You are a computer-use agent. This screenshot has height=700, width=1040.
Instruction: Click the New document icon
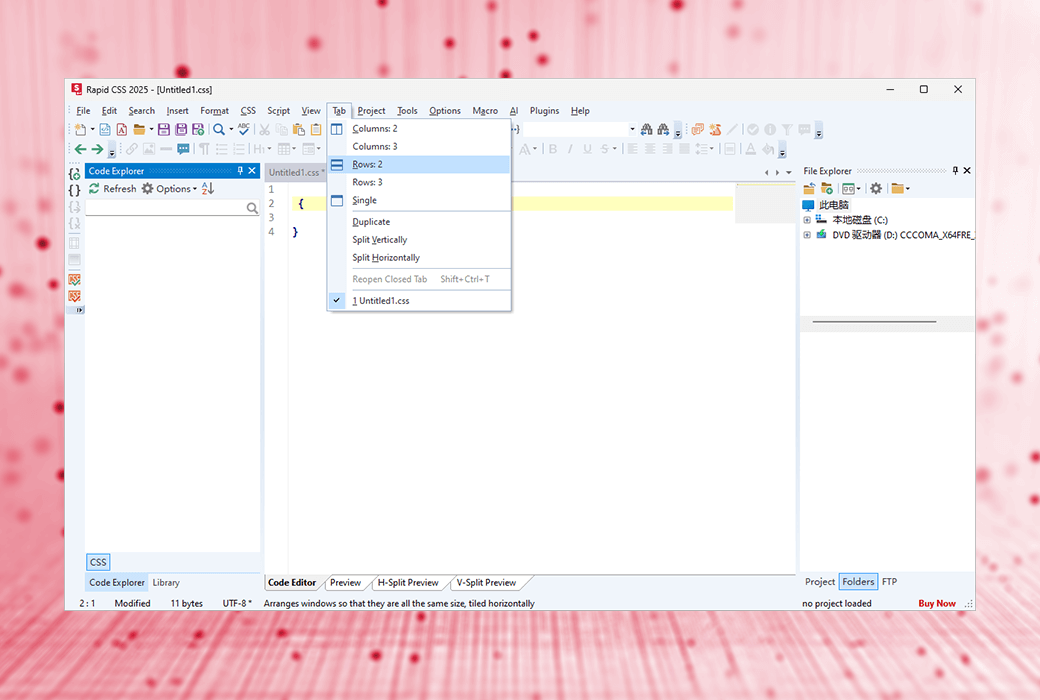(x=80, y=129)
